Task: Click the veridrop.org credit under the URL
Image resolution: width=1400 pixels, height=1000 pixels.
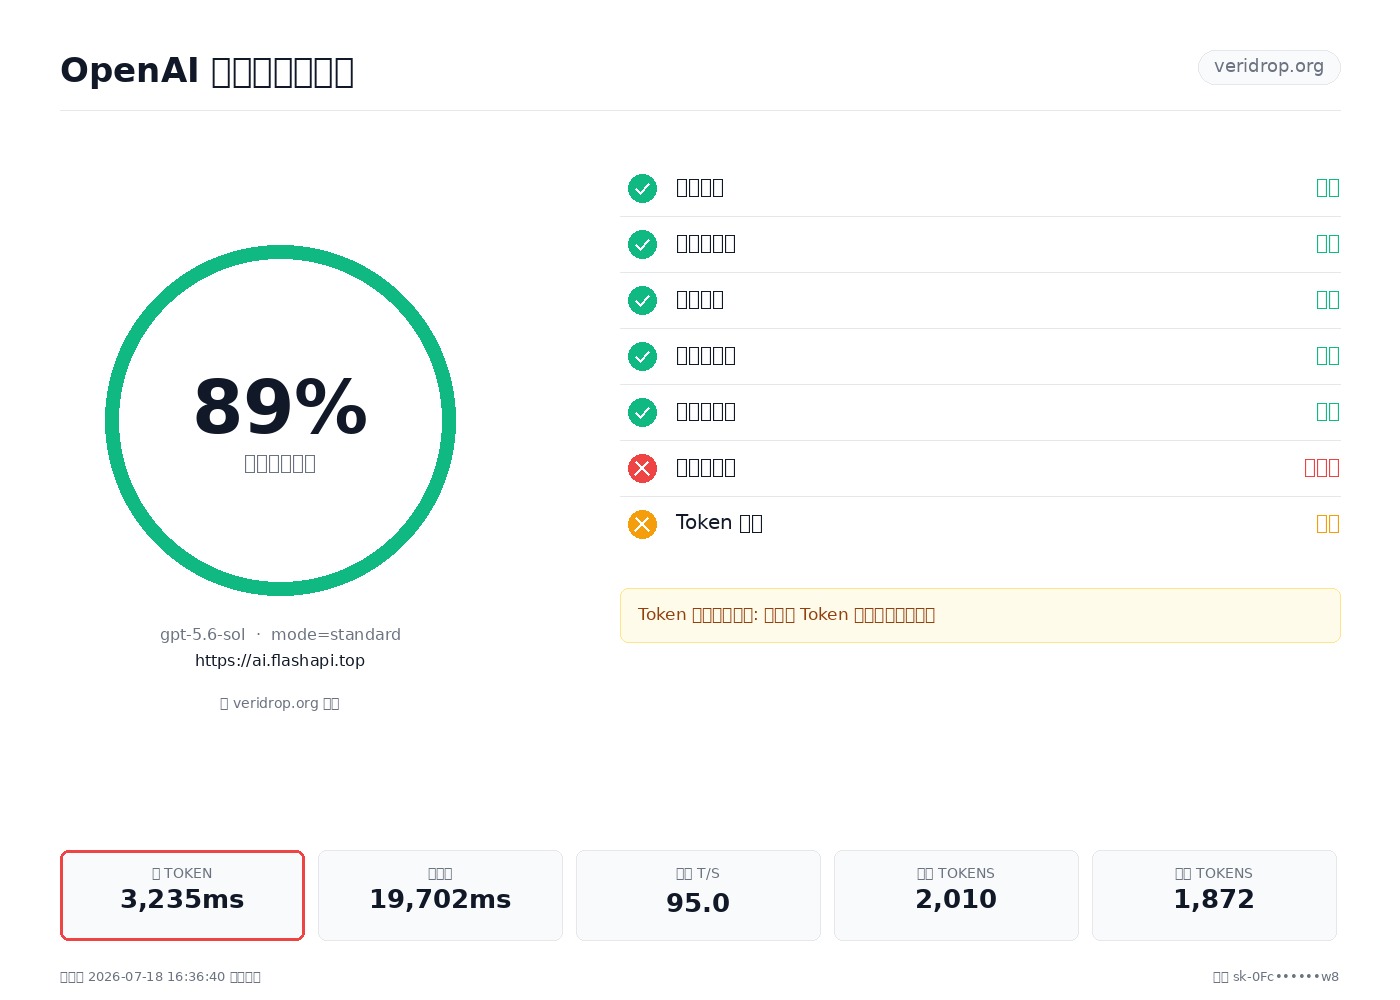Action: click(x=280, y=703)
